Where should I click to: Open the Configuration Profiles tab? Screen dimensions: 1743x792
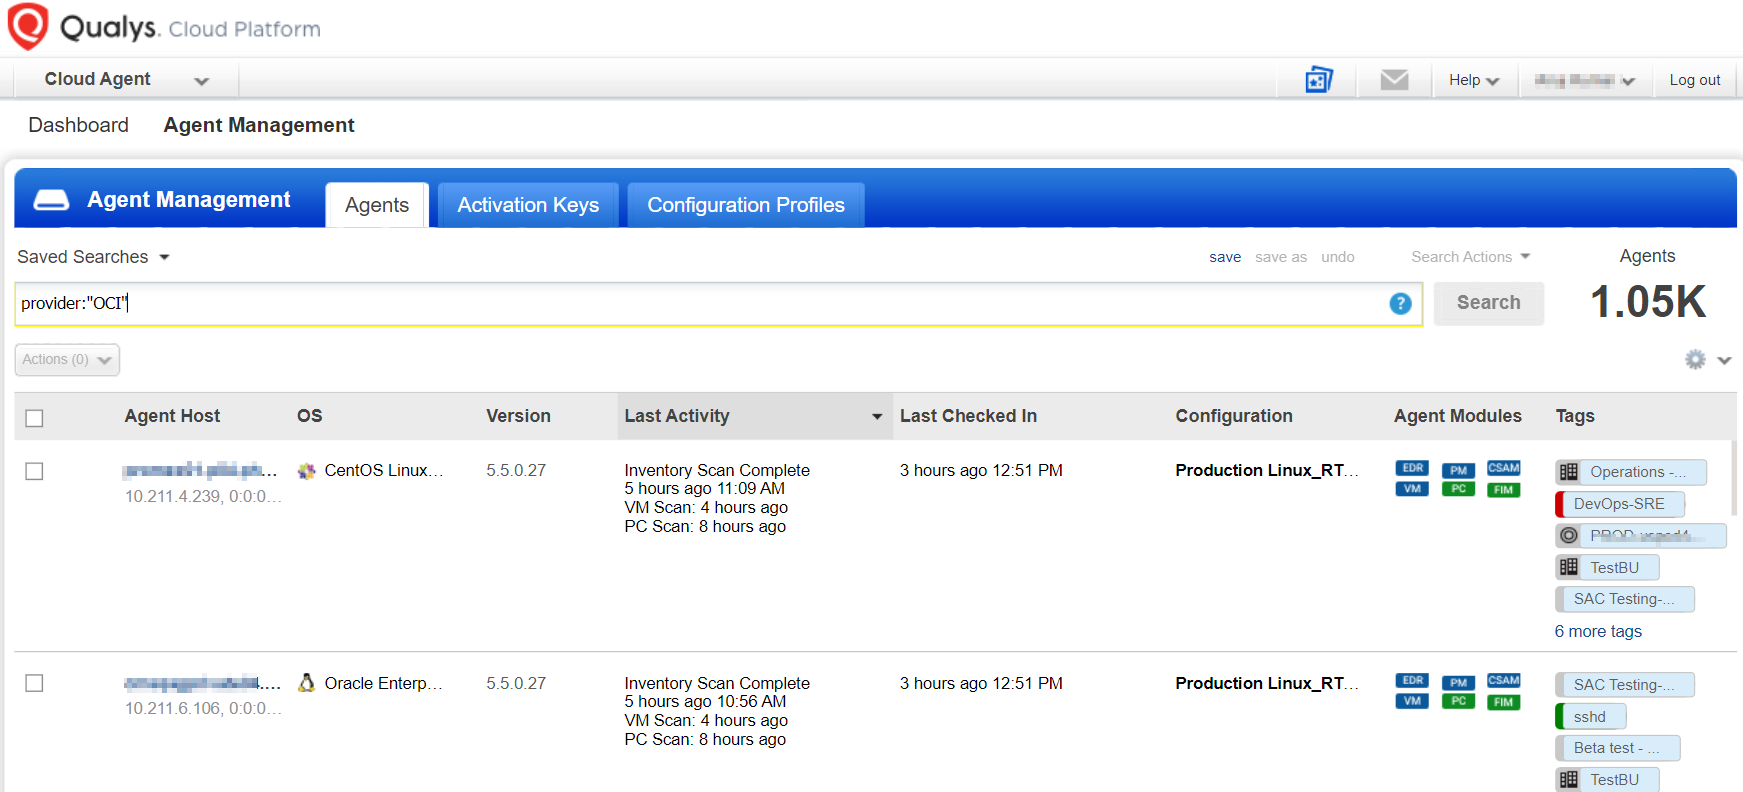[745, 205]
